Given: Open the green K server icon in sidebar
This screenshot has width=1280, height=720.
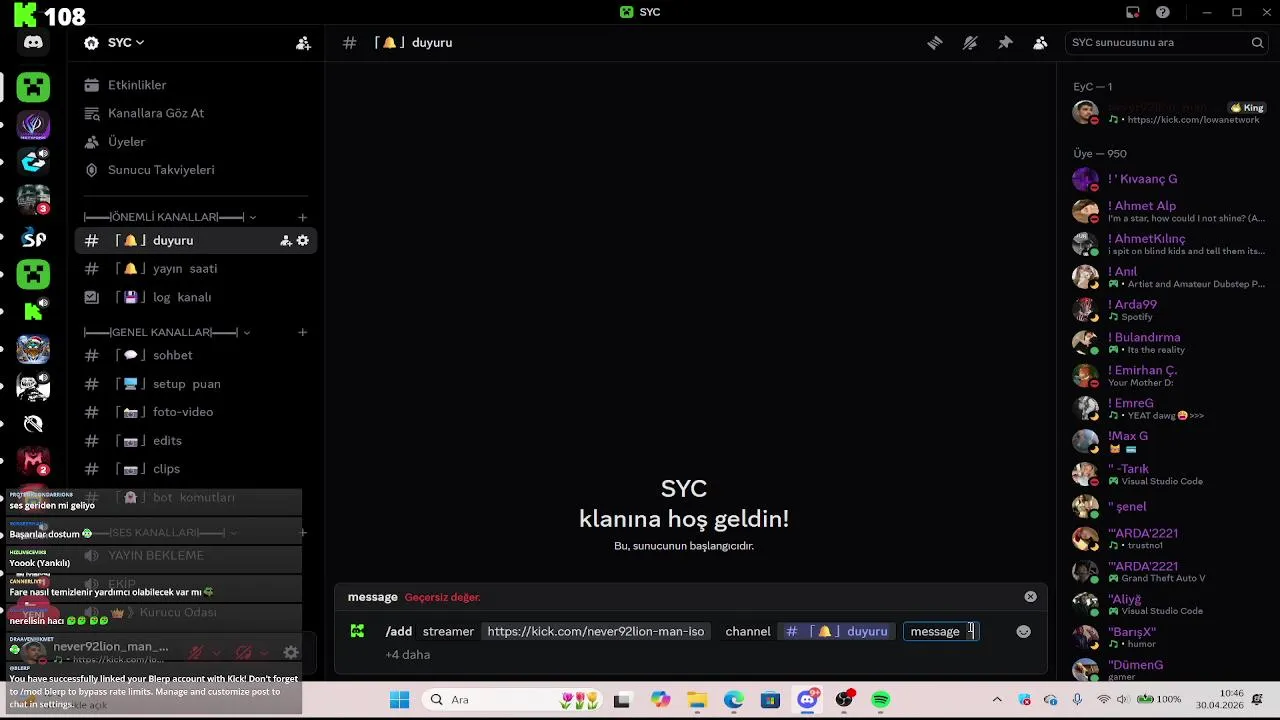Looking at the screenshot, I should coord(33,312).
